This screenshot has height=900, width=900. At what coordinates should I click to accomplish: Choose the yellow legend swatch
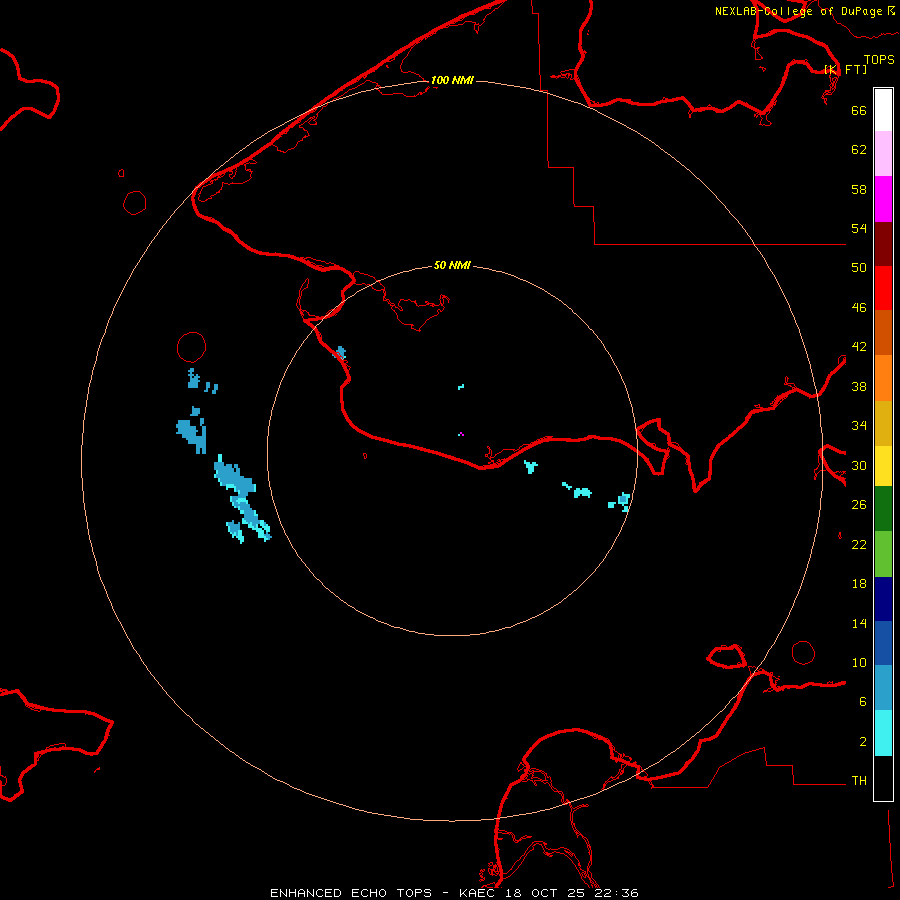tap(883, 466)
